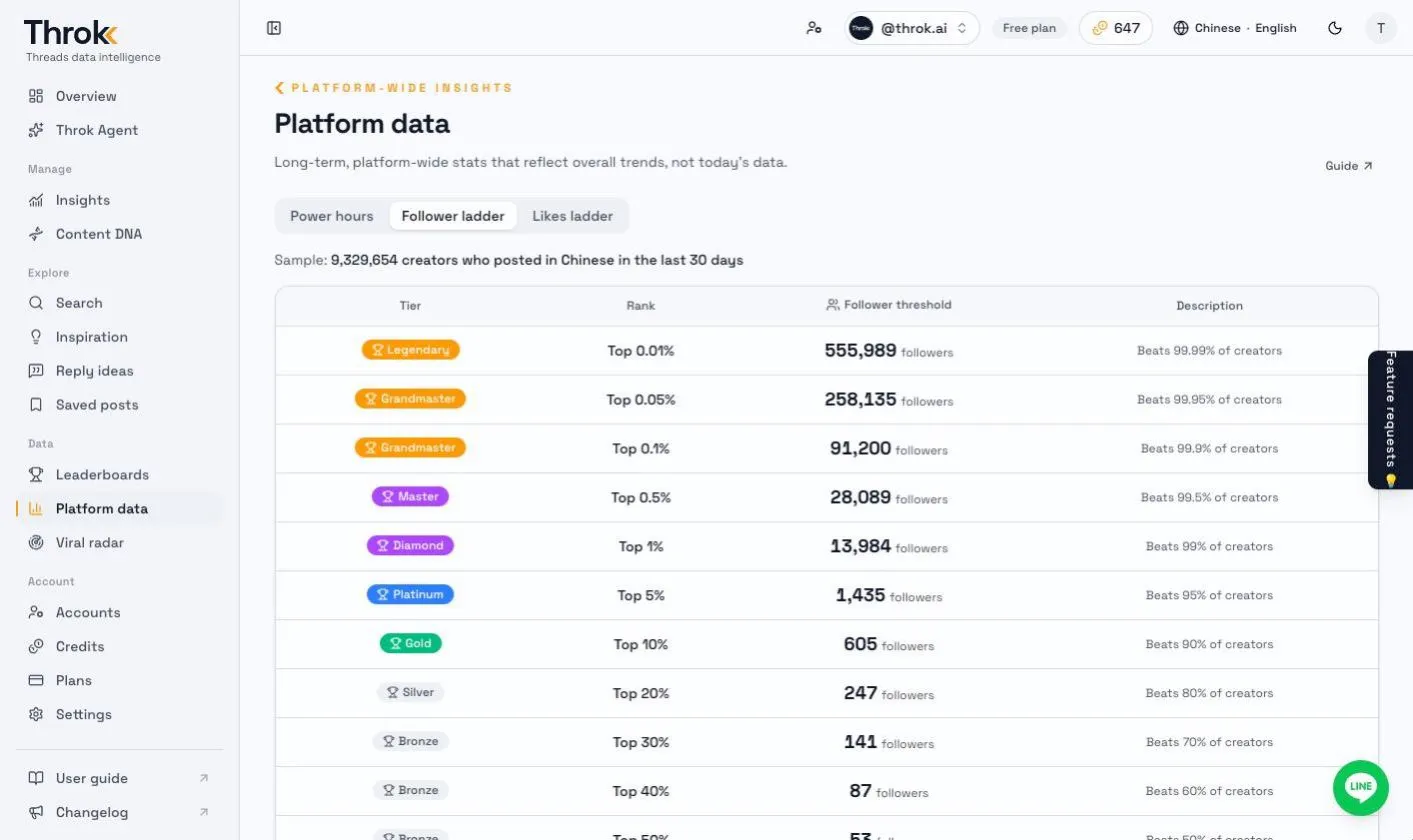Click the Throk Agent sparkle icon
The height and width of the screenshot is (840, 1413).
[x=36, y=130]
